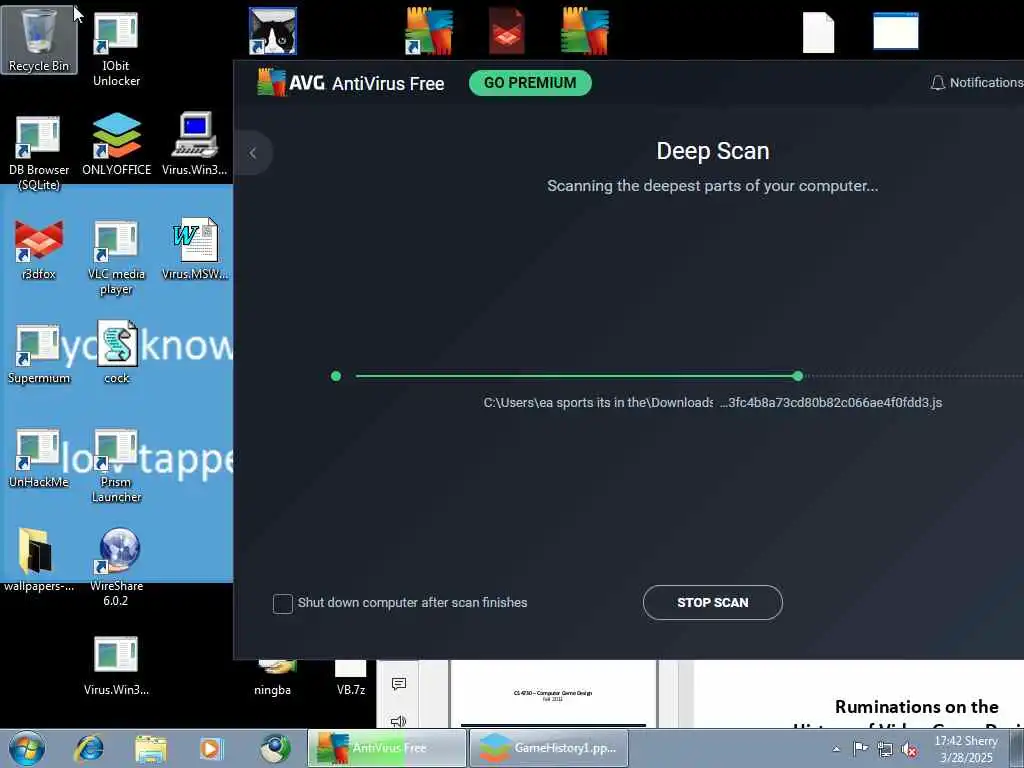
Task: Select the Virus.MSW... document icon
Action: [195, 248]
